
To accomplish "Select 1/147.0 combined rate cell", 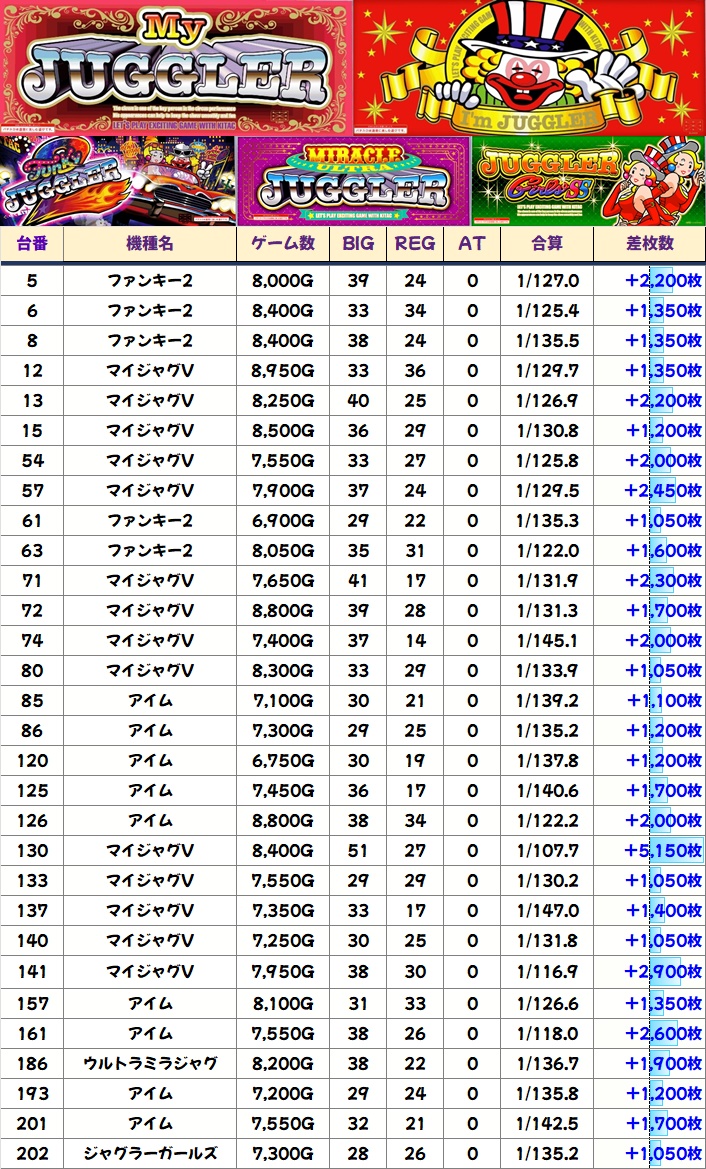I will [x=547, y=911].
